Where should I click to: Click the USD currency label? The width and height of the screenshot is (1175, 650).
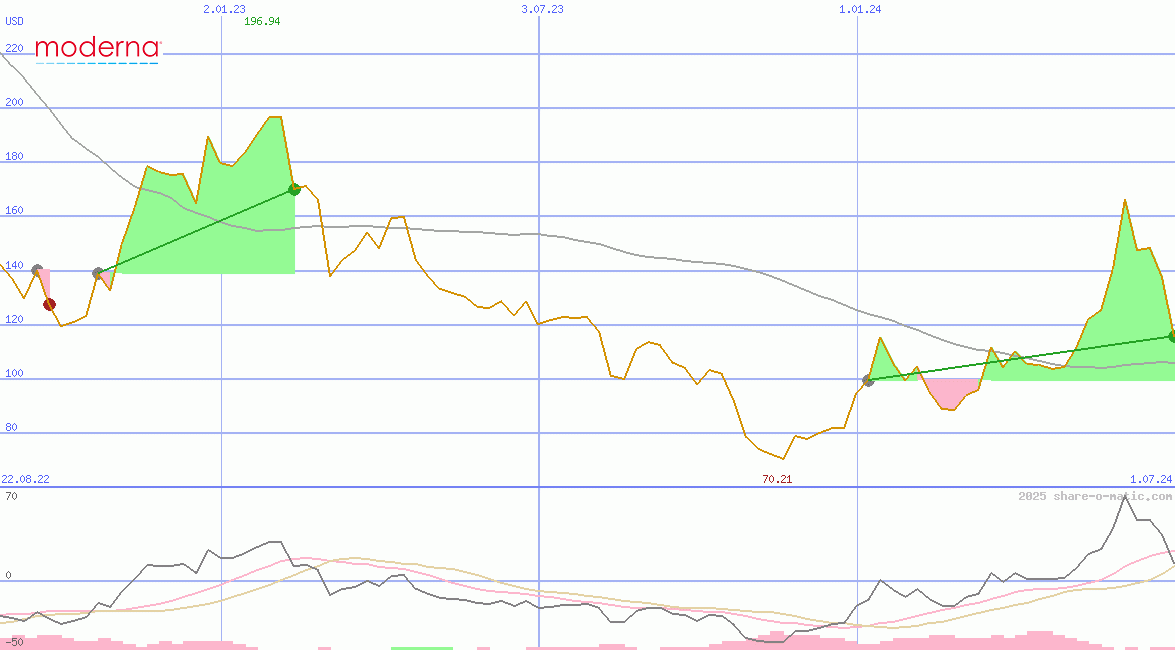click(x=14, y=22)
